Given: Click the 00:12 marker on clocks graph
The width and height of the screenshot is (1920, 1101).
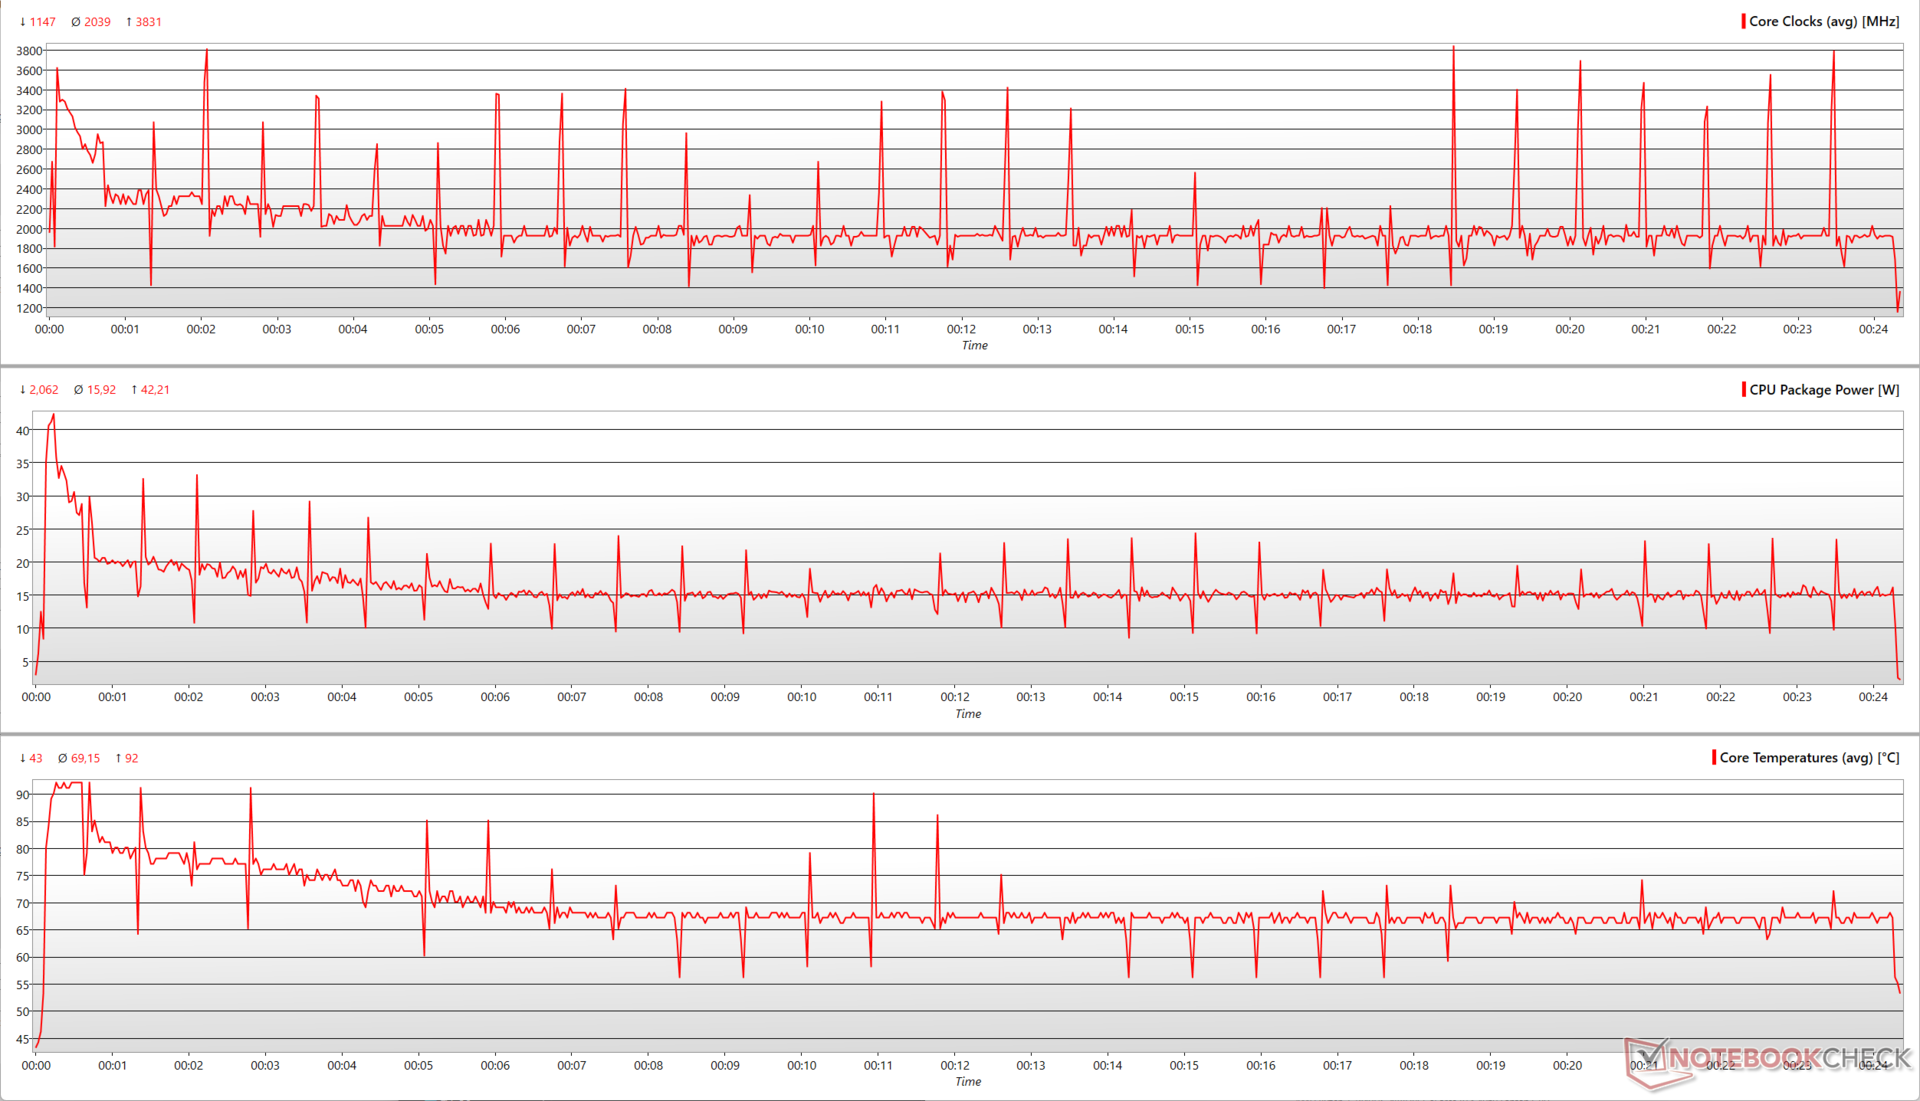Looking at the screenshot, I should [x=961, y=329].
